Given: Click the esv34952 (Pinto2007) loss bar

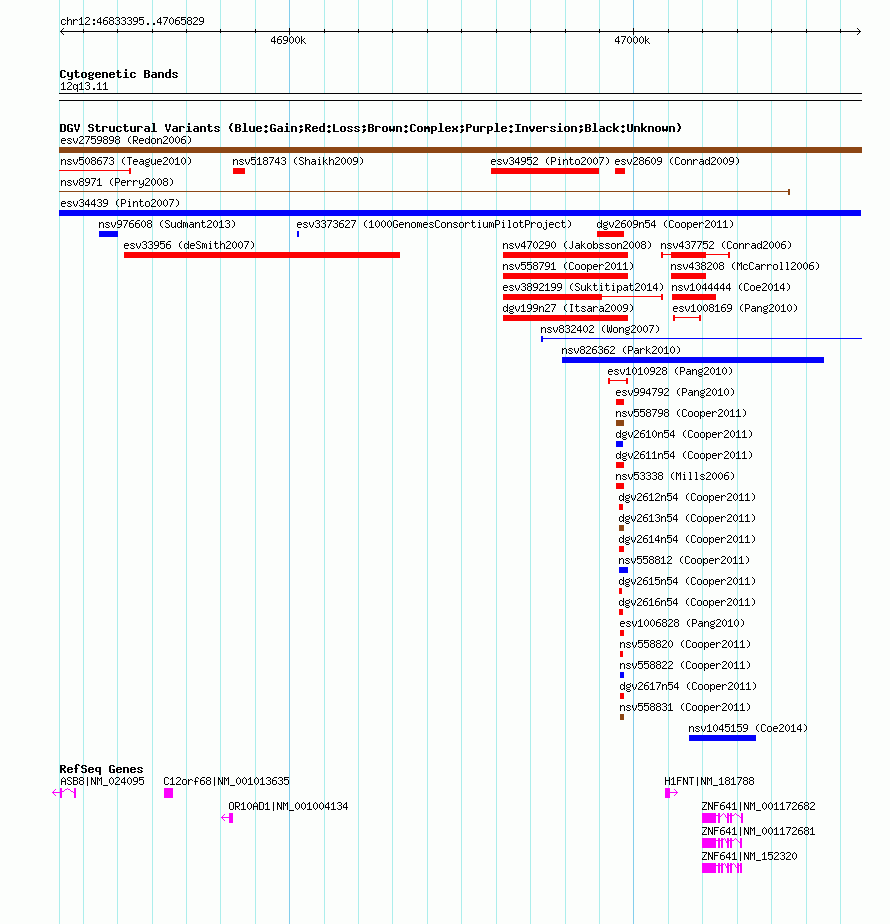Looking at the screenshot, I should 545,171.
